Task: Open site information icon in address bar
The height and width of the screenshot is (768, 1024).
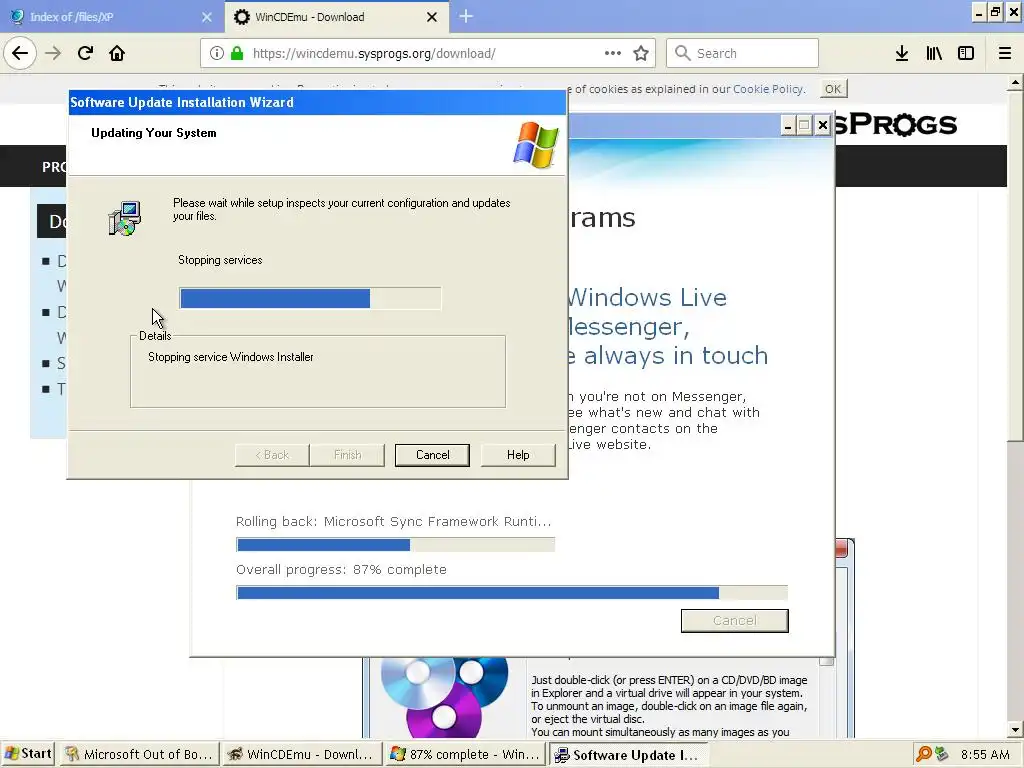Action: coord(217,53)
